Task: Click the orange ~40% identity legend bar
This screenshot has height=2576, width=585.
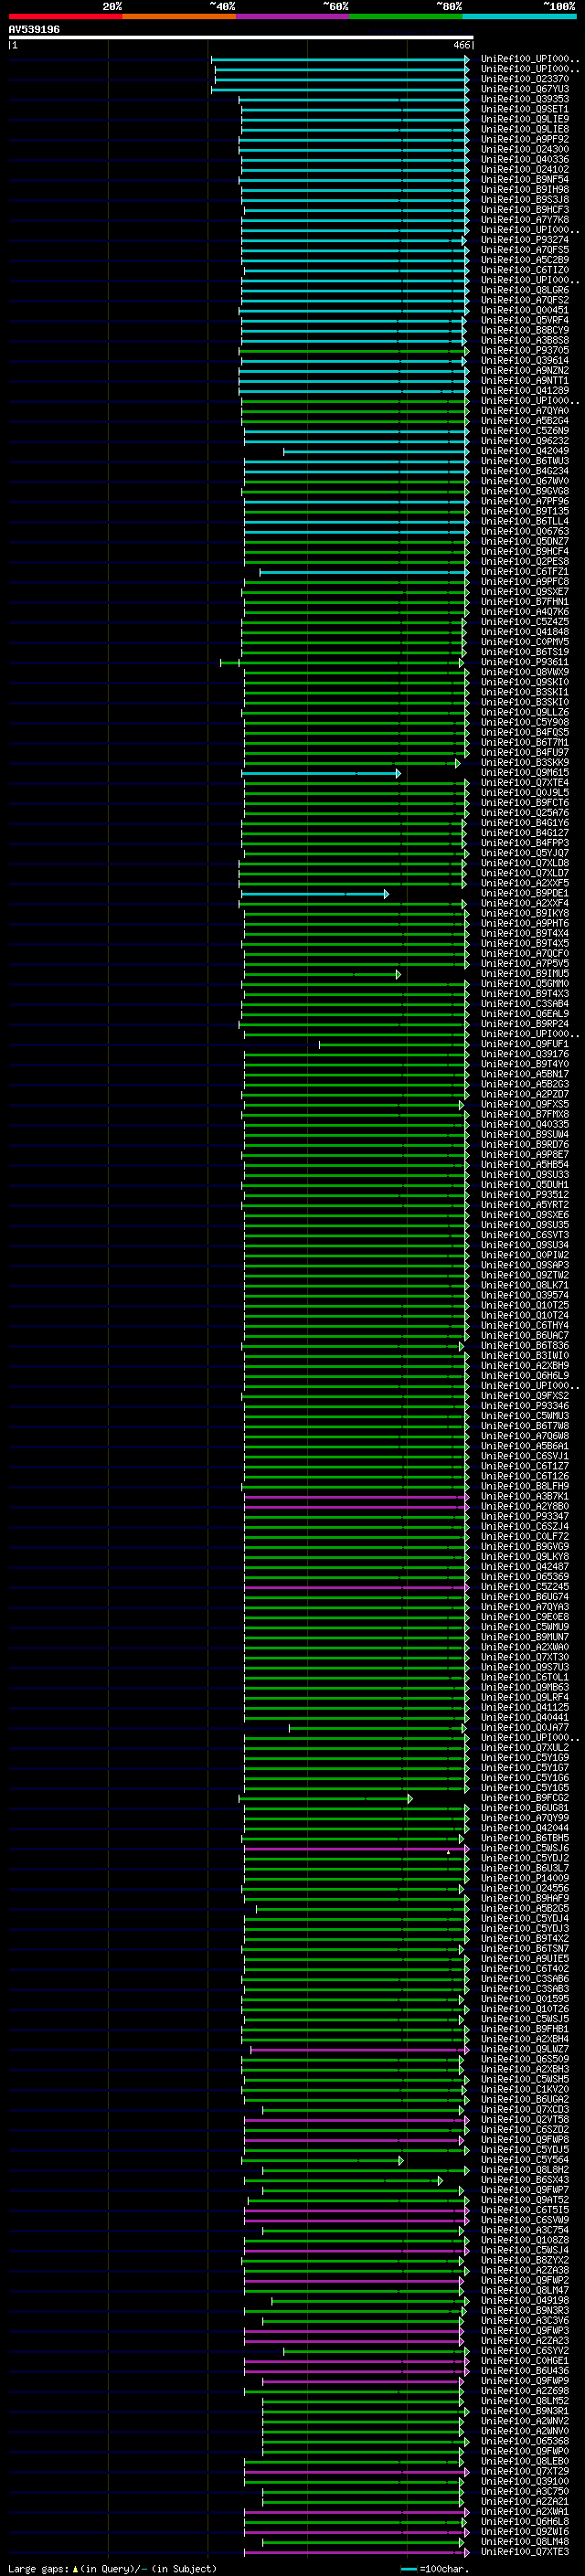Action: pyautogui.click(x=179, y=16)
